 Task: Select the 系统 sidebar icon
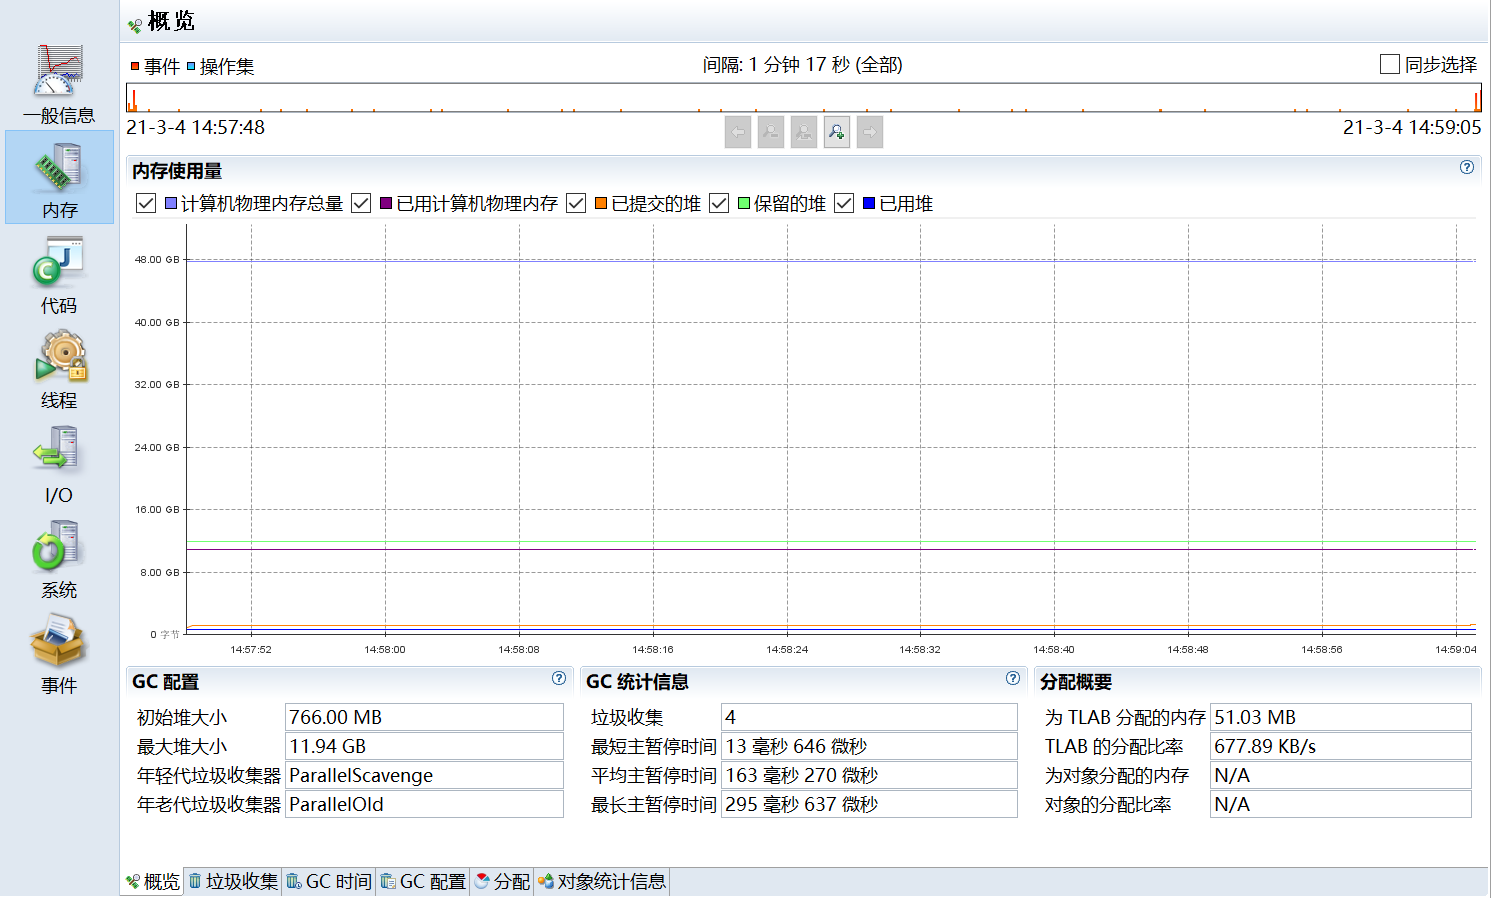pos(57,557)
